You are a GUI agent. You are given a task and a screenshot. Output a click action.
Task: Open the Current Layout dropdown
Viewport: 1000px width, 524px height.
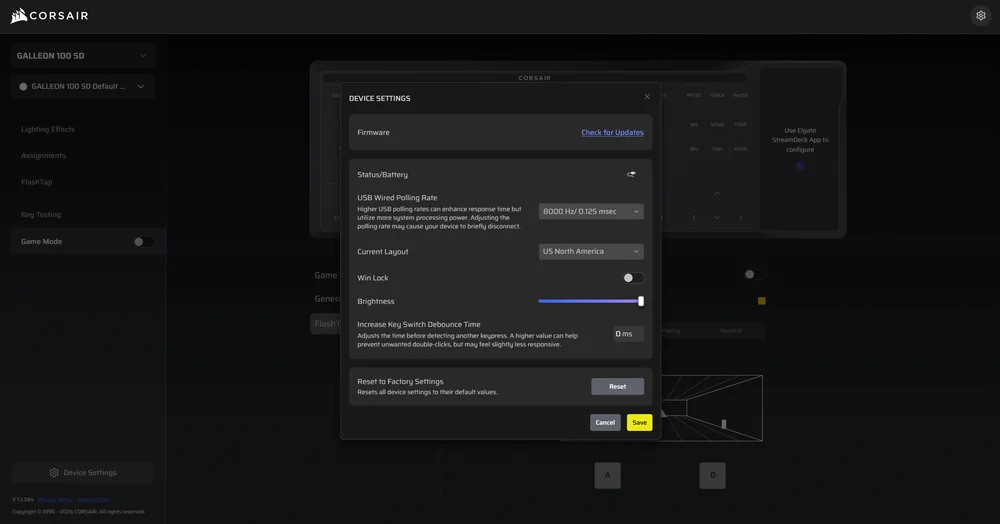click(591, 251)
